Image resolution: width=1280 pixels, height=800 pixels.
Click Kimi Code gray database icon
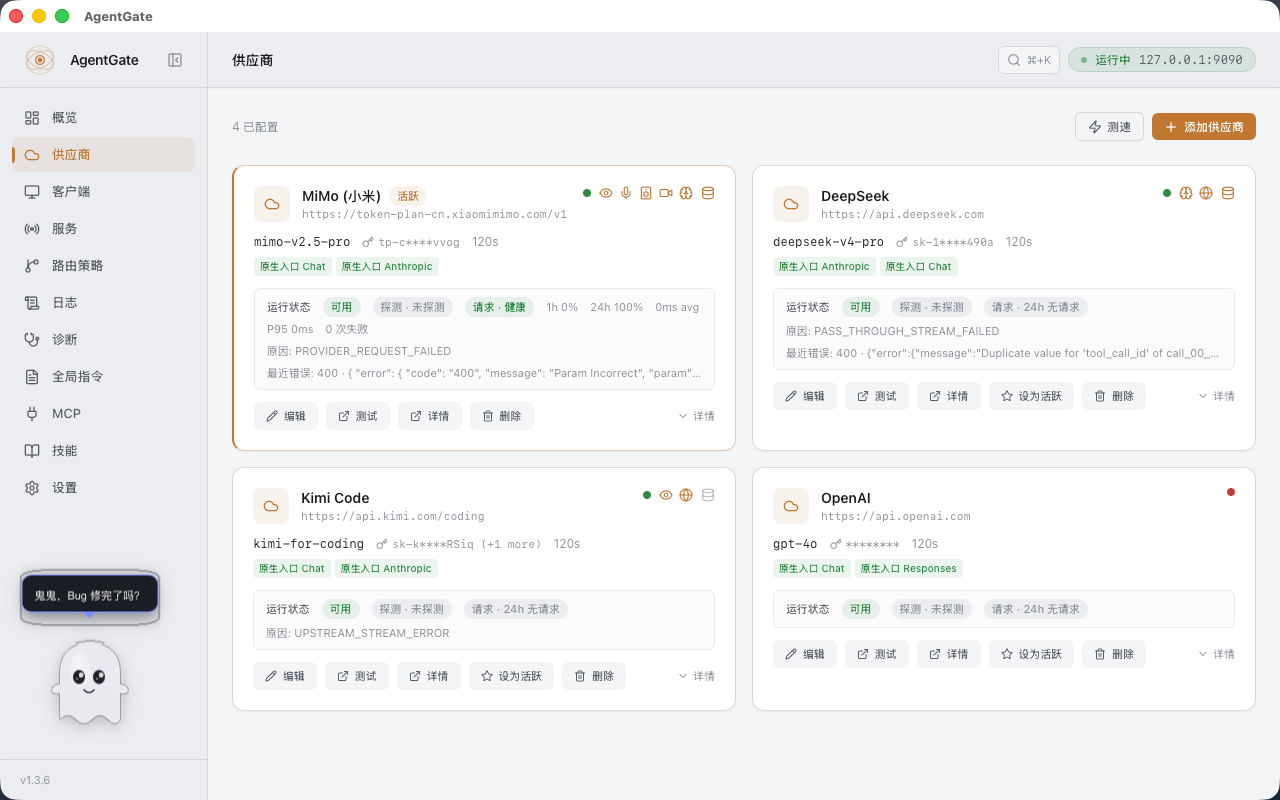tap(708, 495)
